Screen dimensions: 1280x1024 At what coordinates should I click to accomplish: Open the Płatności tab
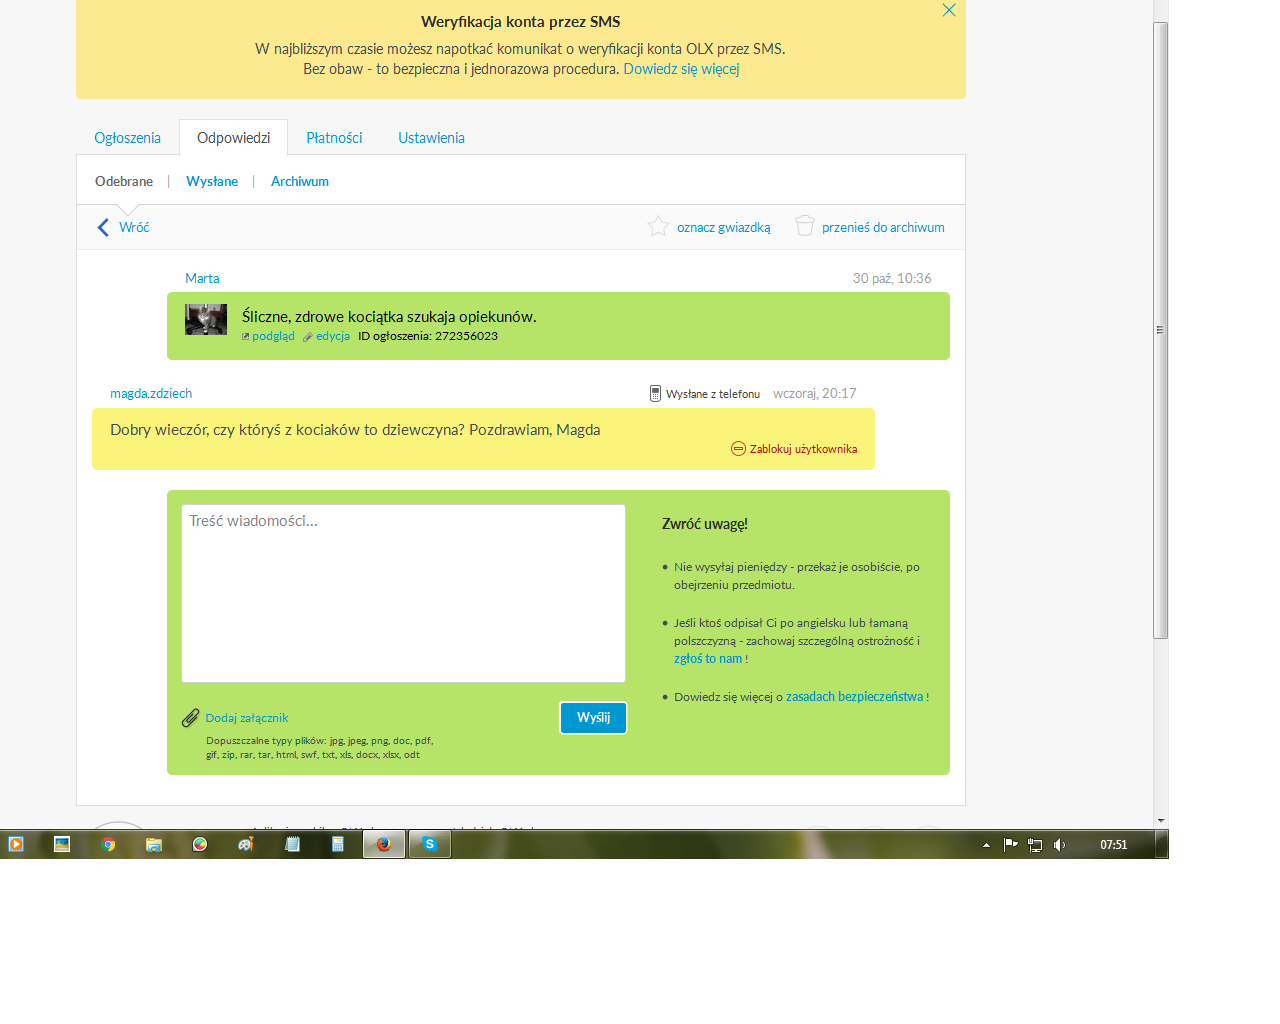(x=334, y=138)
